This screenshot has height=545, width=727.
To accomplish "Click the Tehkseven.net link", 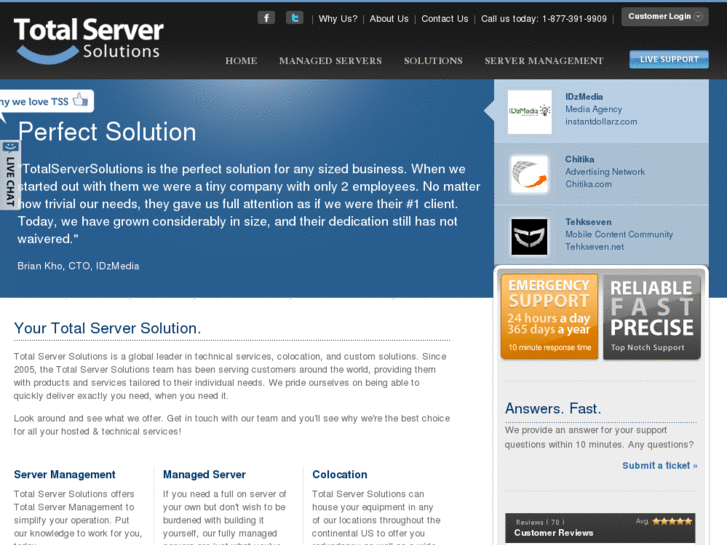I will 594,247.
